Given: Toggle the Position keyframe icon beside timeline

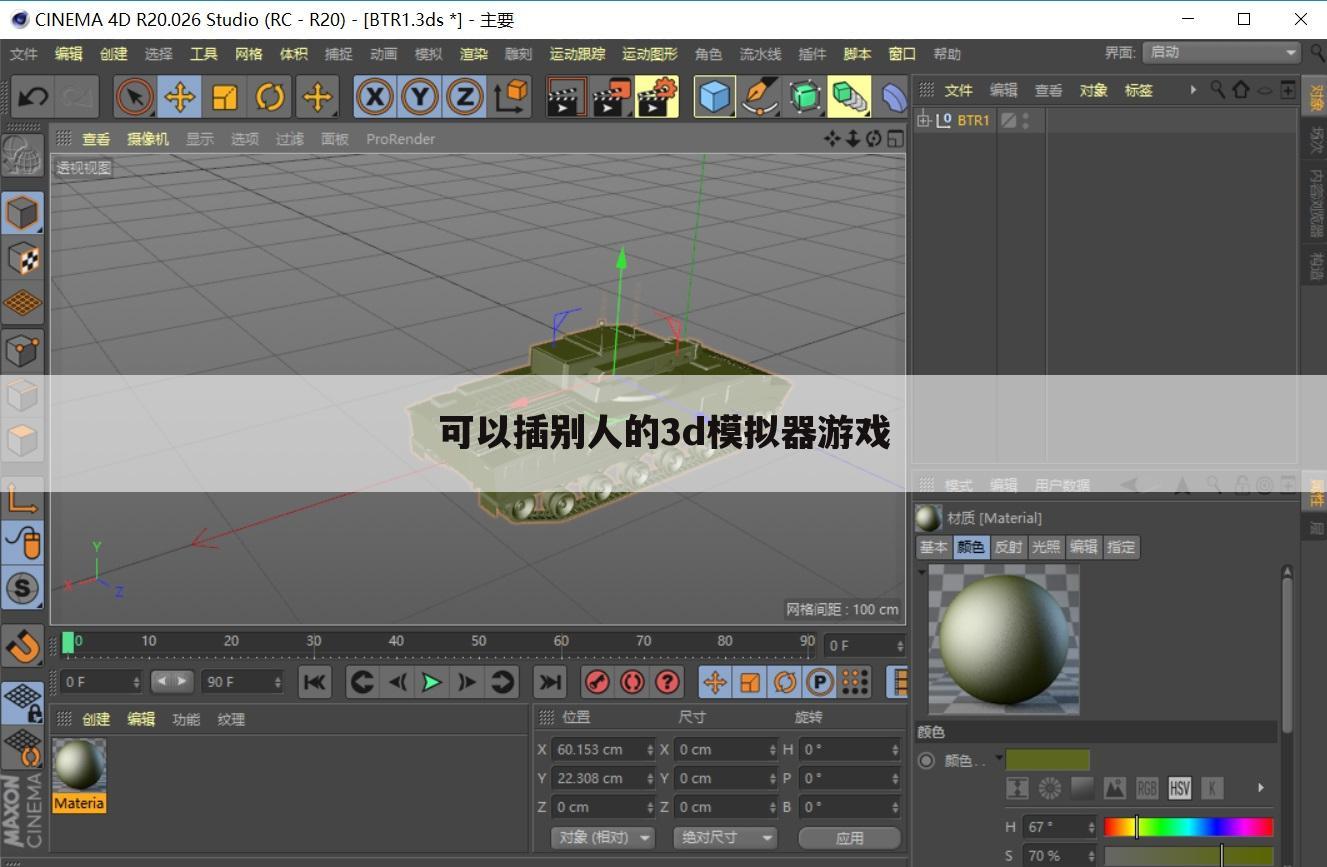Looking at the screenshot, I should click(x=714, y=682).
